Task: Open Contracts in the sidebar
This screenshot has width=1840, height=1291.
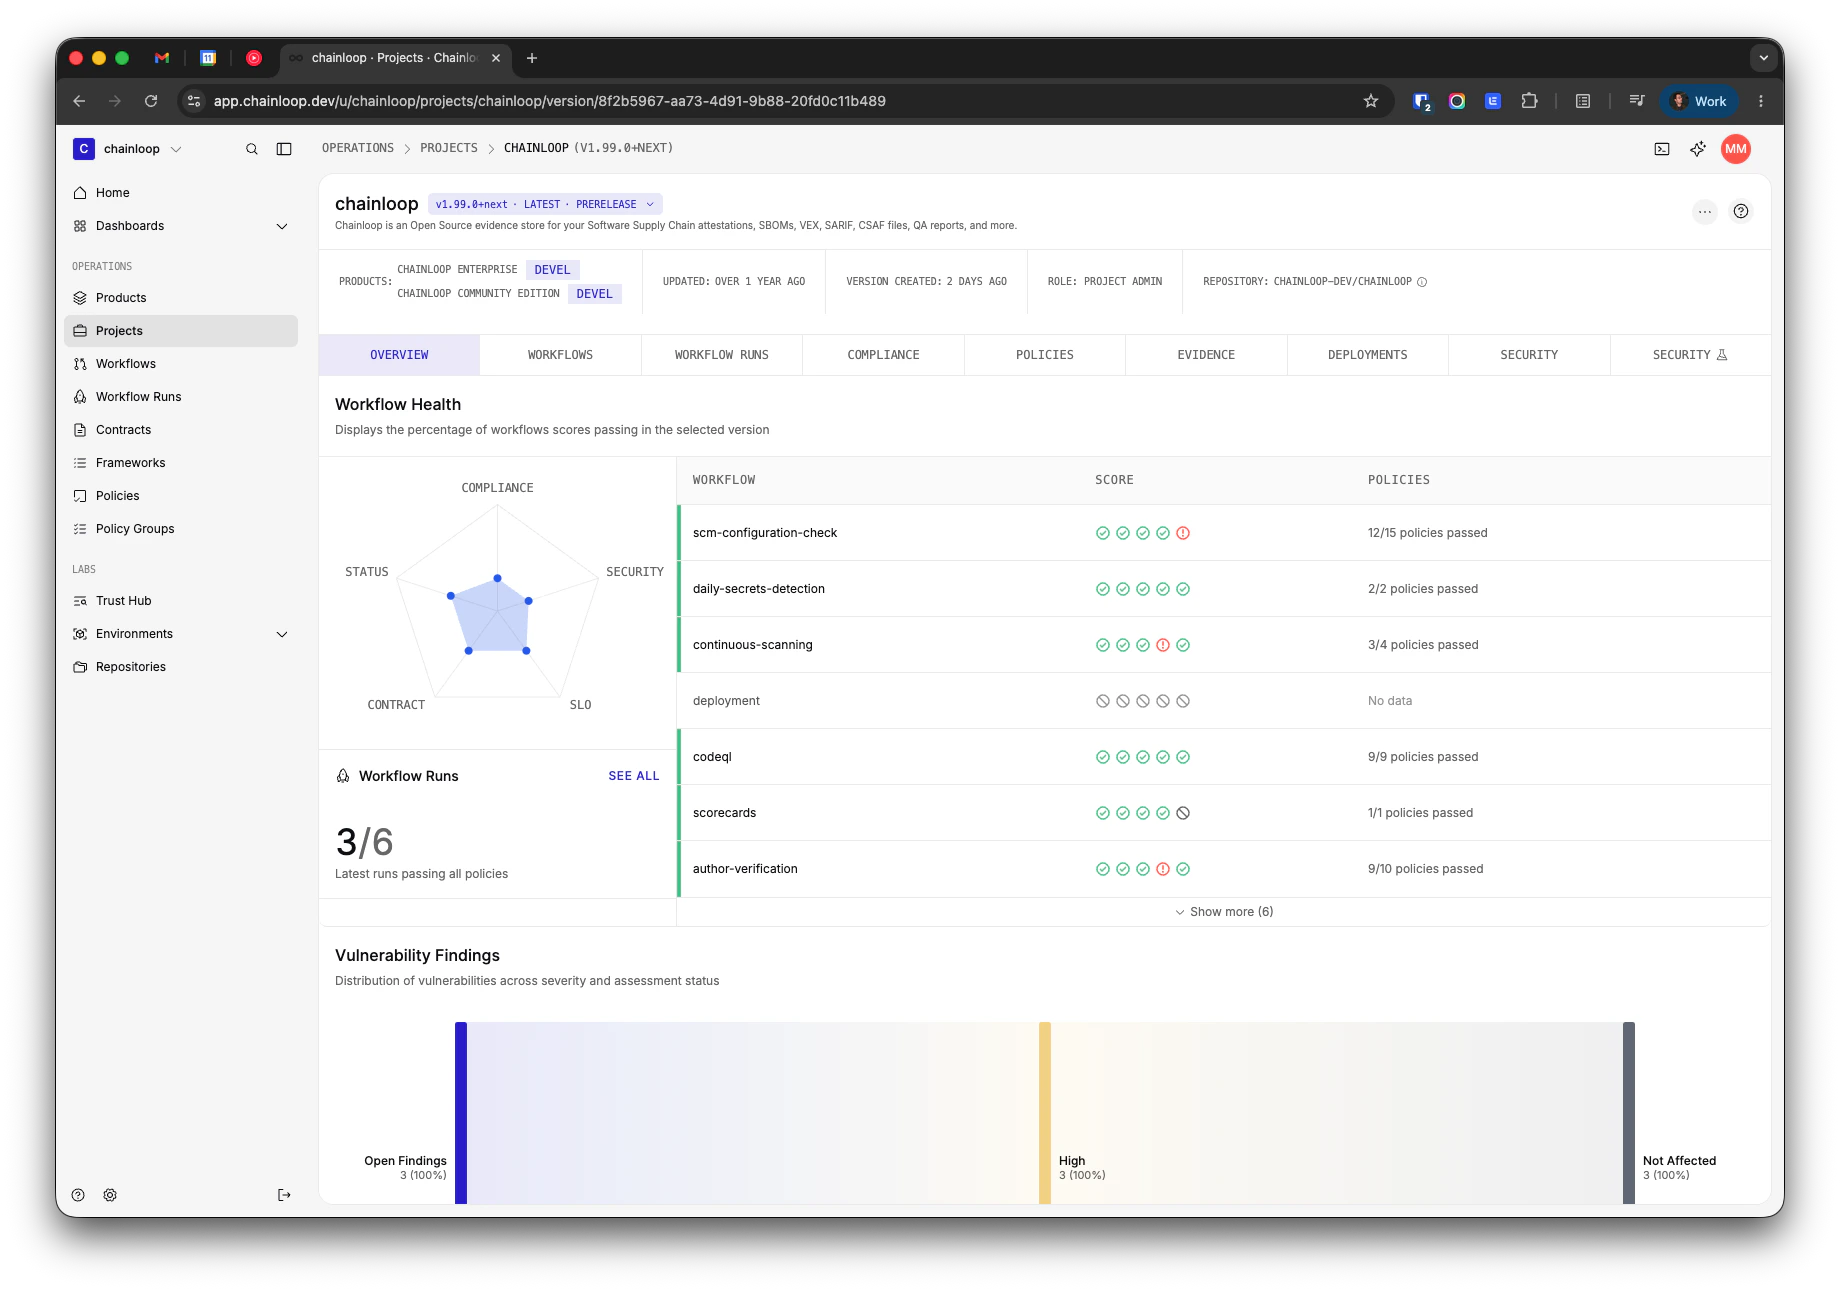Action: pyautogui.click(x=181, y=430)
